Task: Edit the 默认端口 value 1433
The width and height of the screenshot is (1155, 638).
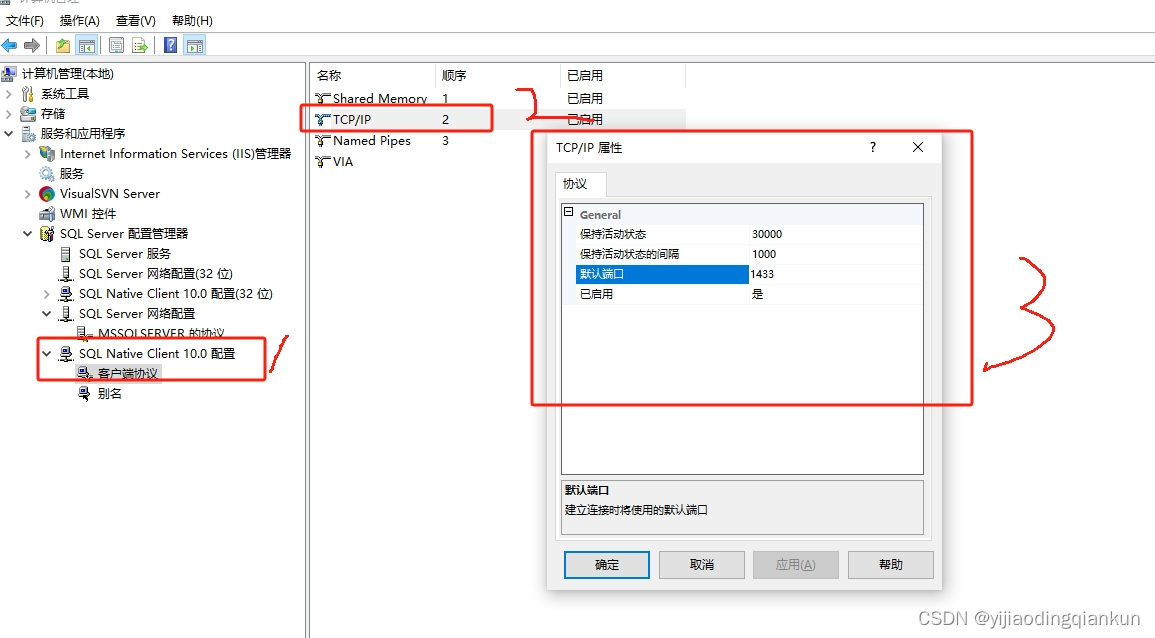Action: point(835,274)
